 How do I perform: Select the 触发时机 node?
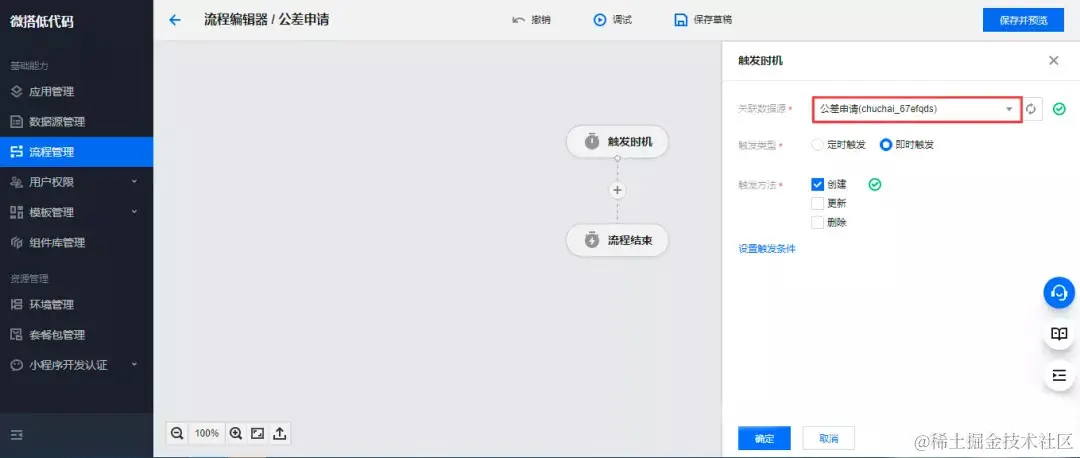(x=617, y=141)
